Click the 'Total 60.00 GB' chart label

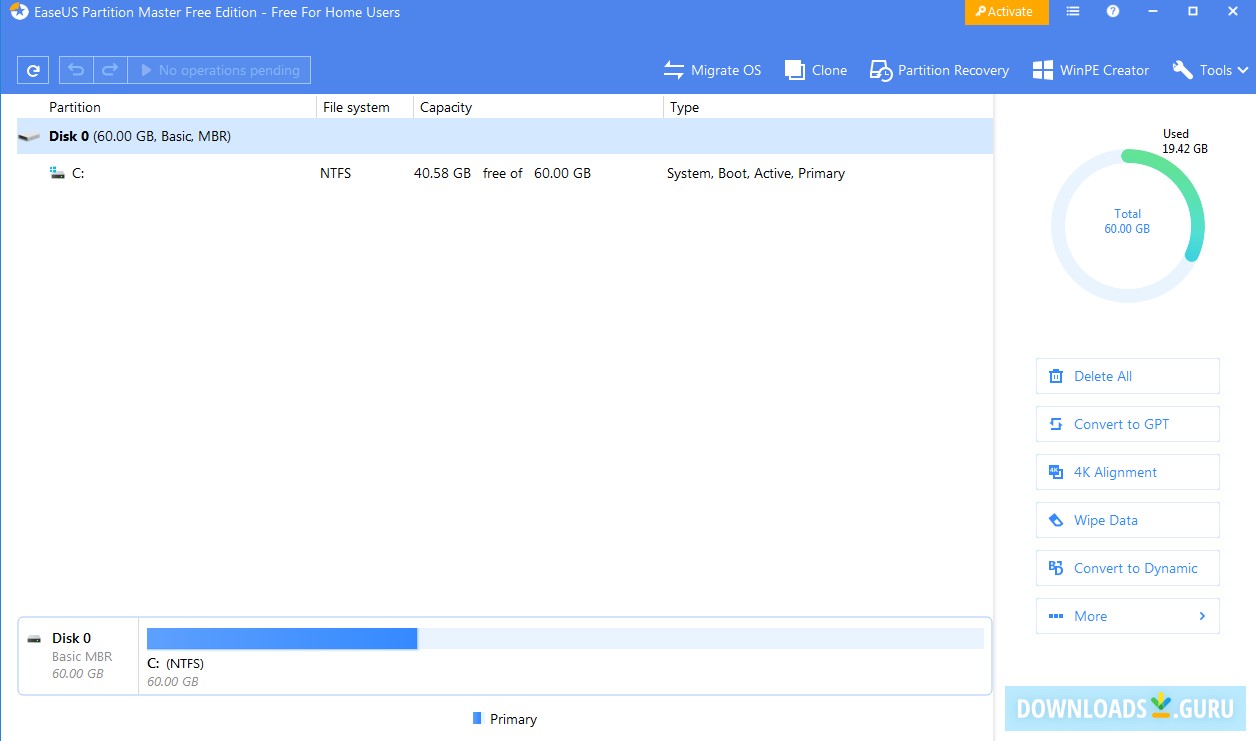pos(1127,221)
